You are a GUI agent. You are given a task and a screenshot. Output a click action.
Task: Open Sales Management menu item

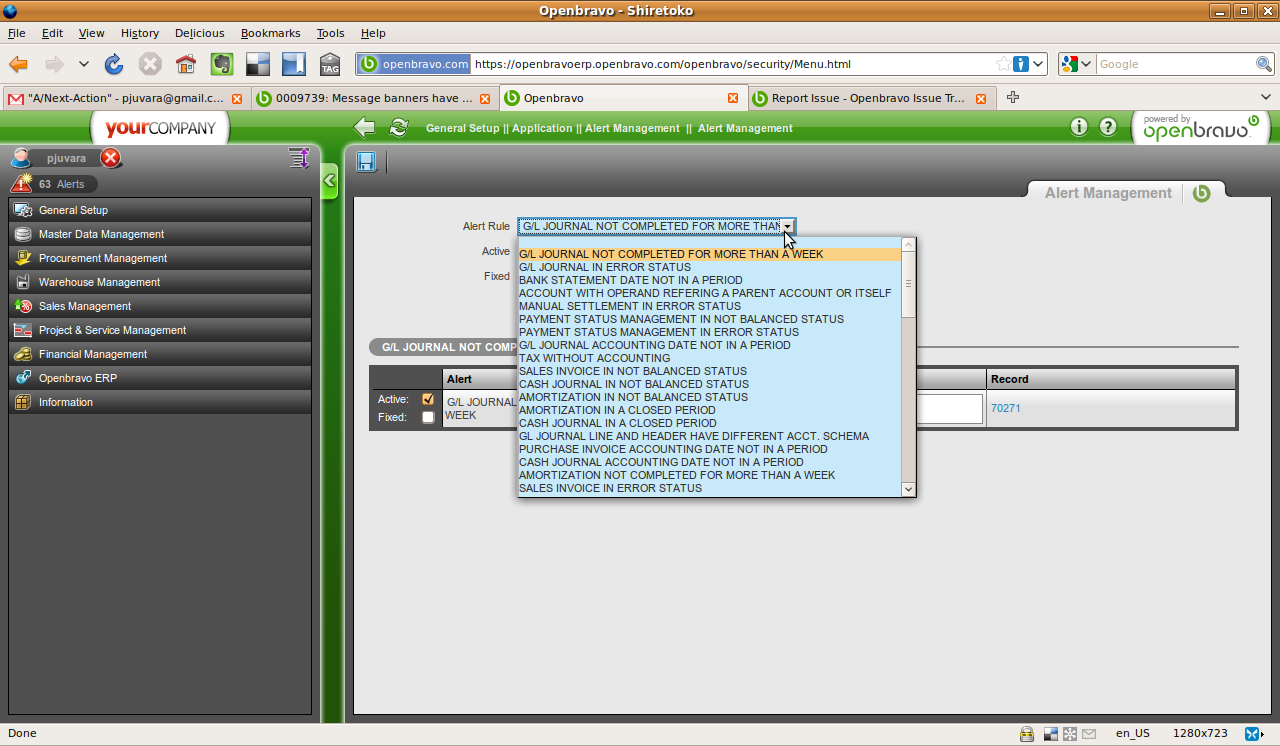(x=160, y=306)
